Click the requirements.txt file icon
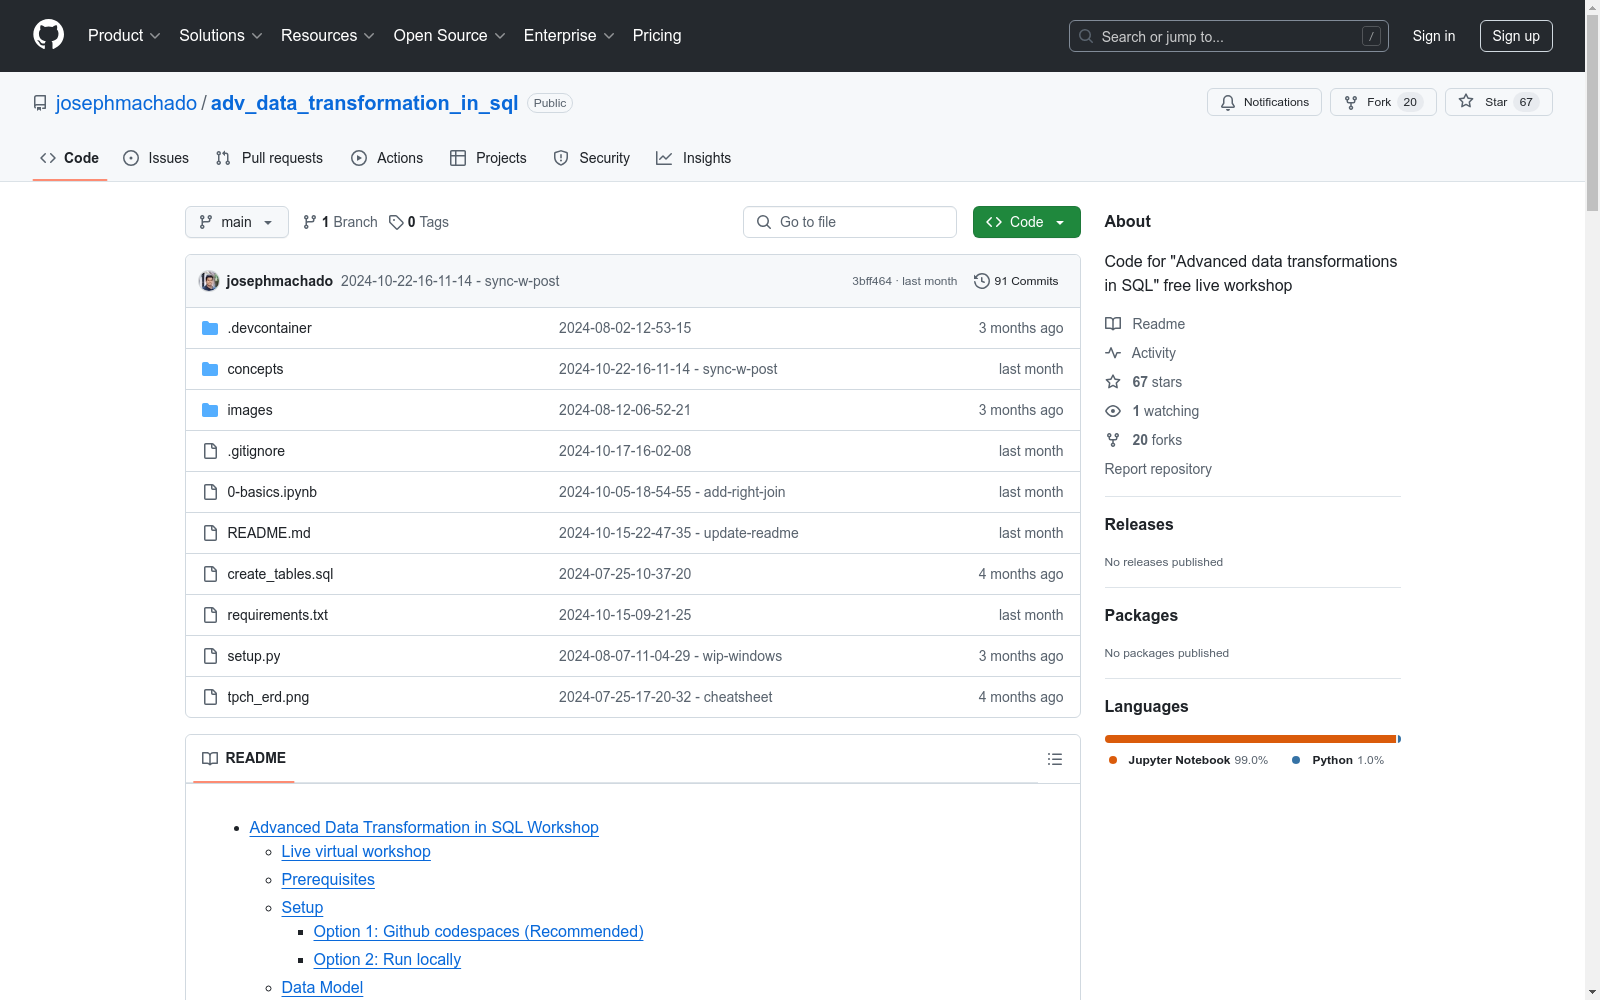This screenshot has height=1000, width=1600. 210,615
